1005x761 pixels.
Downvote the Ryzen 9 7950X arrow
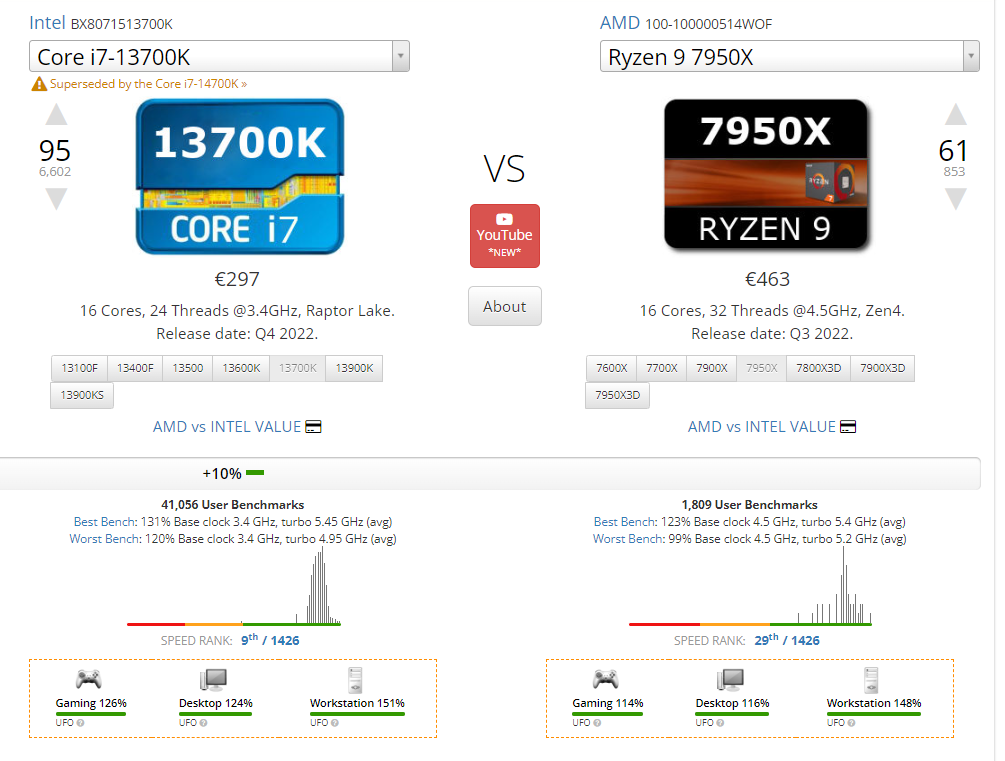coord(955,199)
